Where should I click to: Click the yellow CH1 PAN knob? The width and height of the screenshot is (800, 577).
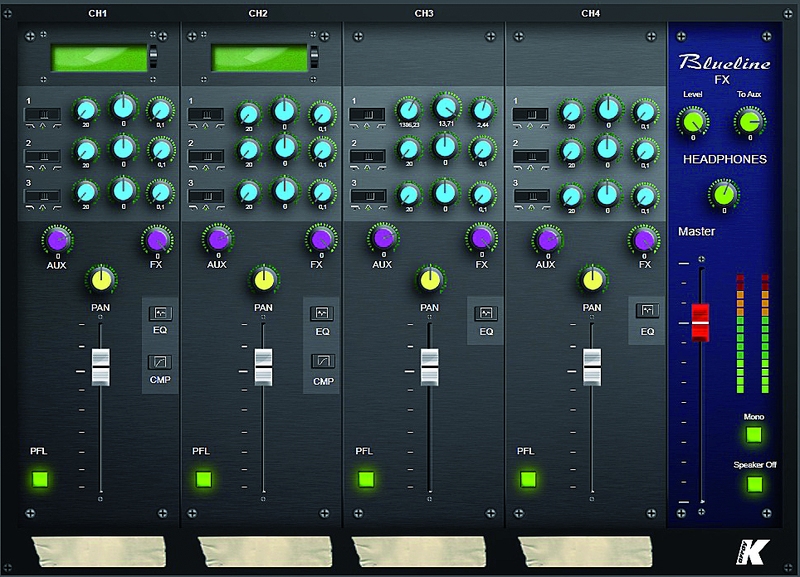click(x=101, y=280)
